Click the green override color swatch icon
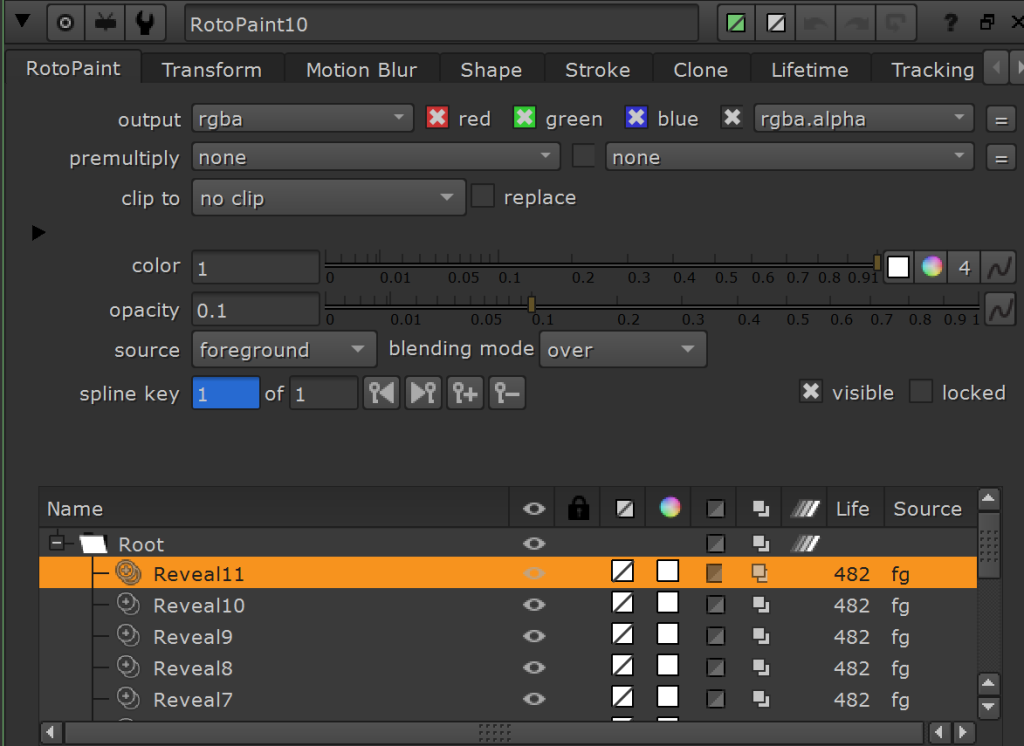The height and width of the screenshot is (746, 1024). click(736, 24)
